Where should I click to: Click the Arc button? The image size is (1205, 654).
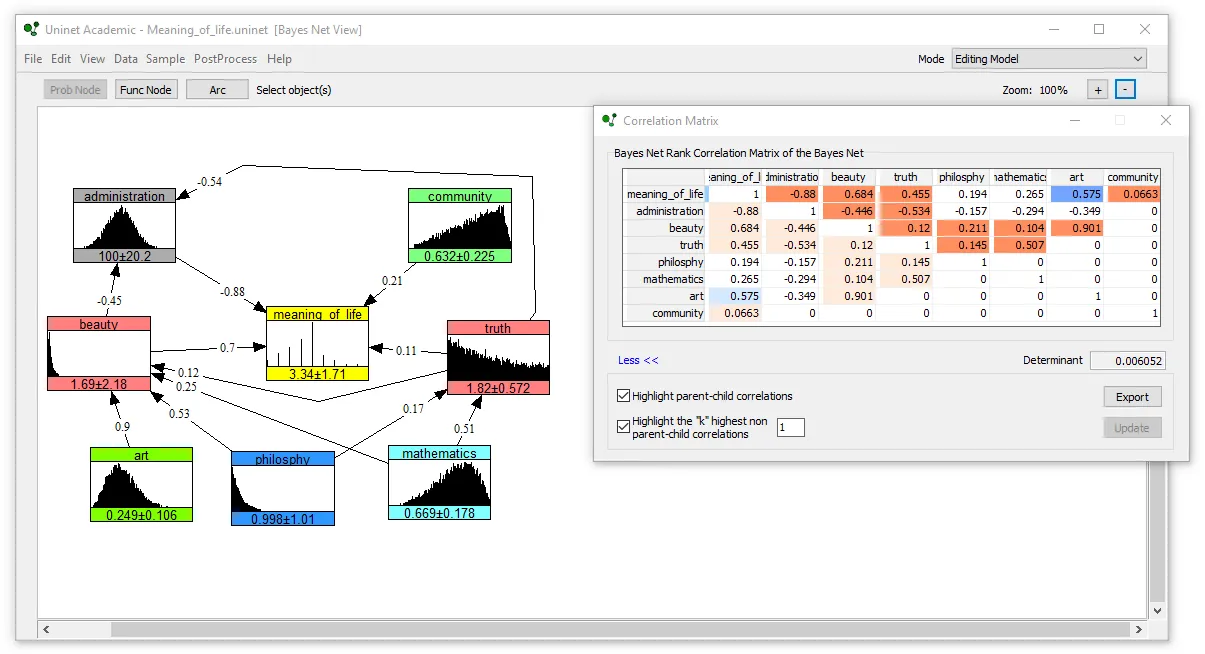217,90
